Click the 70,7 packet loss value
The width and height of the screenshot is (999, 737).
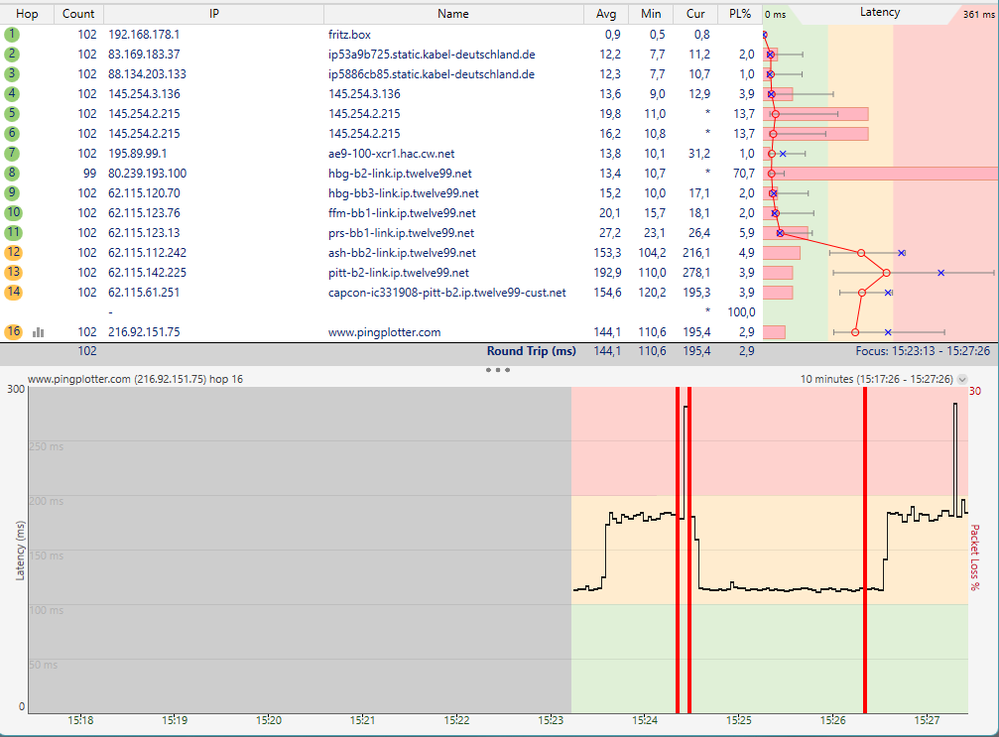pyautogui.click(x=744, y=173)
